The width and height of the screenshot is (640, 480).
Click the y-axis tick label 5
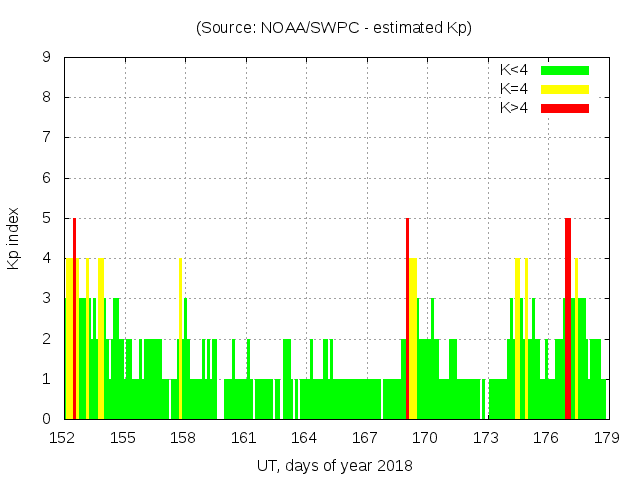click(x=46, y=218)
